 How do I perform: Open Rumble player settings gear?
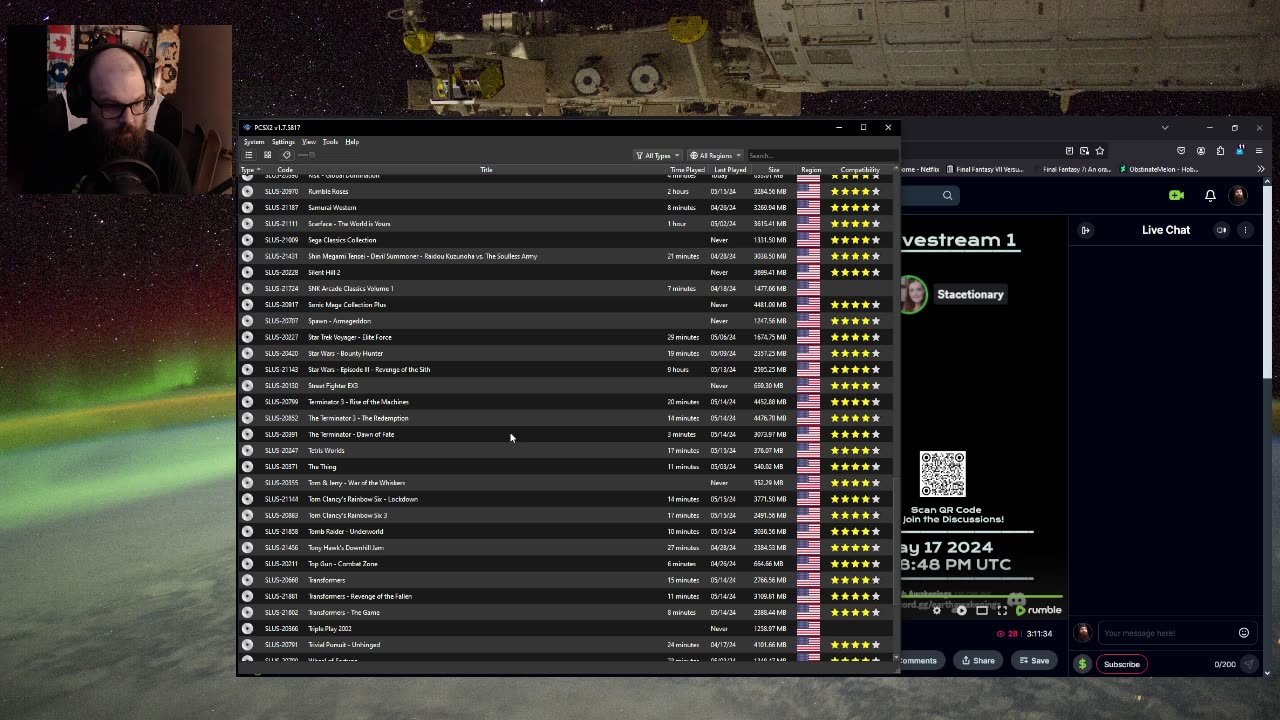(x=936, y=610)
